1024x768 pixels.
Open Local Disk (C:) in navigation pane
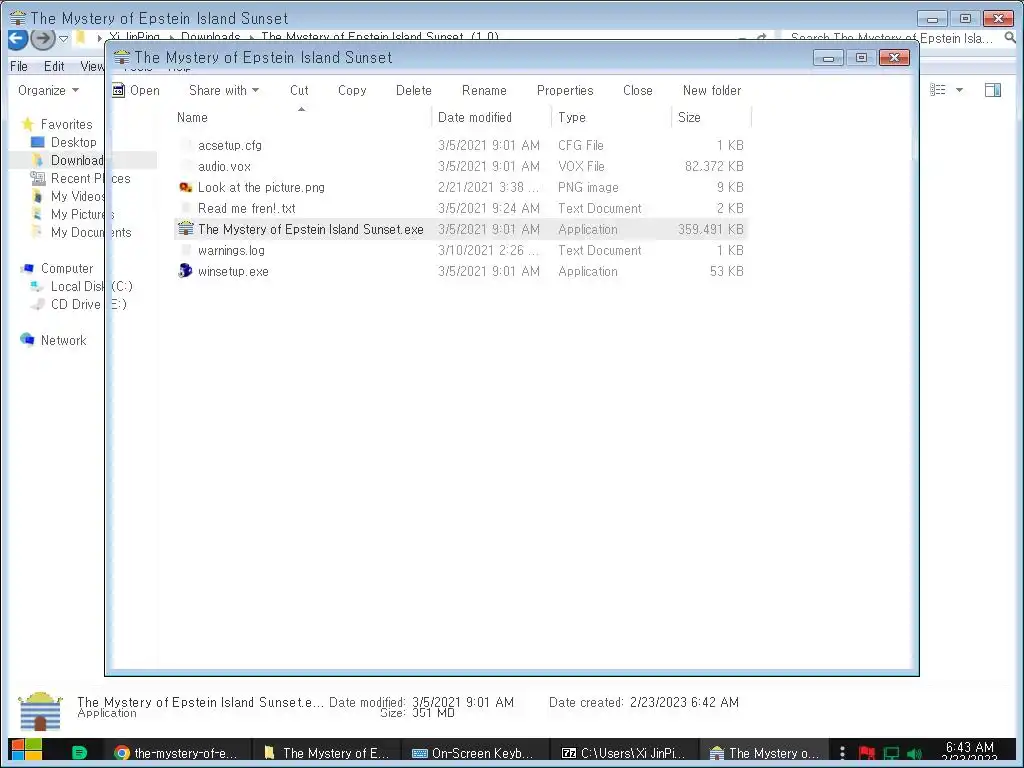coord(91,286)
